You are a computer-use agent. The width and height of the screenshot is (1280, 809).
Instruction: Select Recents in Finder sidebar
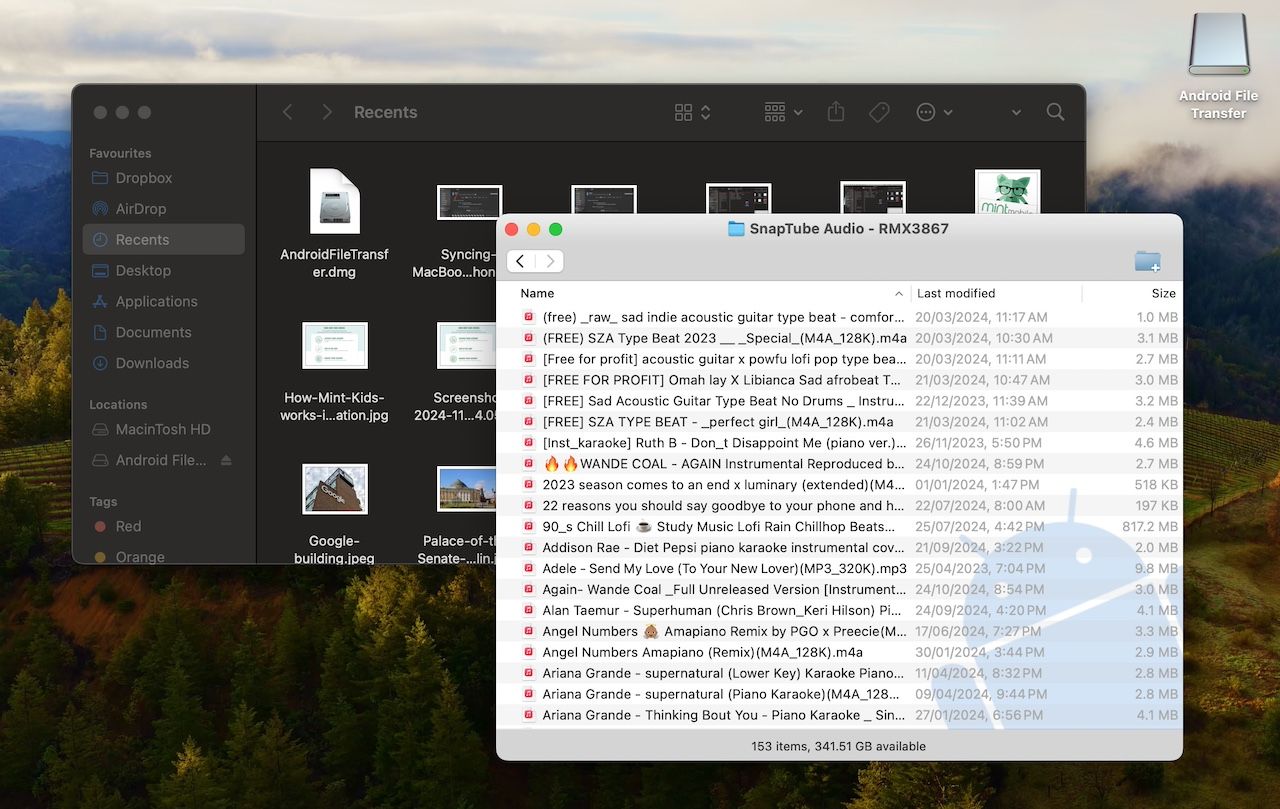164,240
